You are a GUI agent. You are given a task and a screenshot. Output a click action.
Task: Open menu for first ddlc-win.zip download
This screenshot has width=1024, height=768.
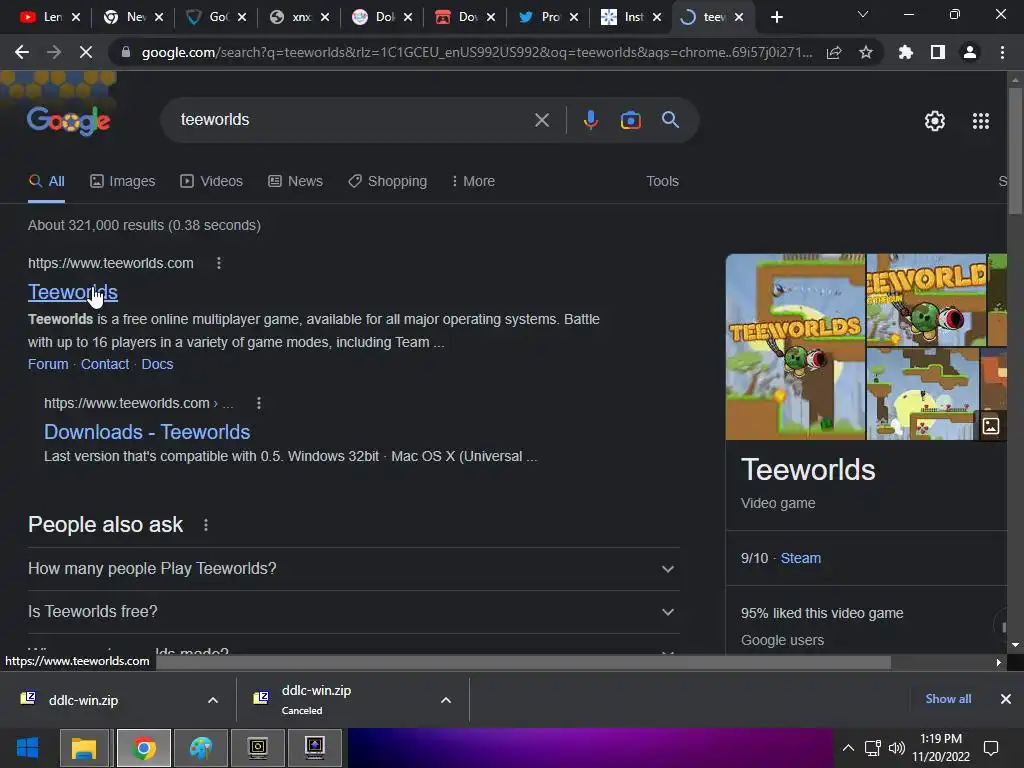213,700
